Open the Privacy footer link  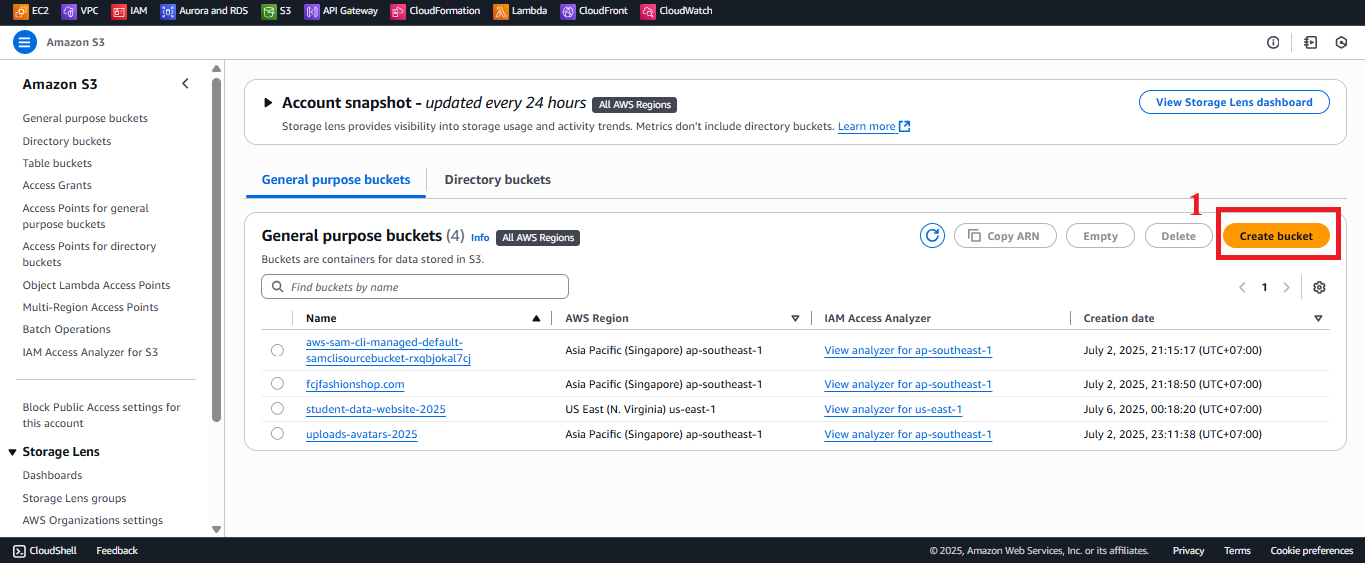[x=1188, y=550]
